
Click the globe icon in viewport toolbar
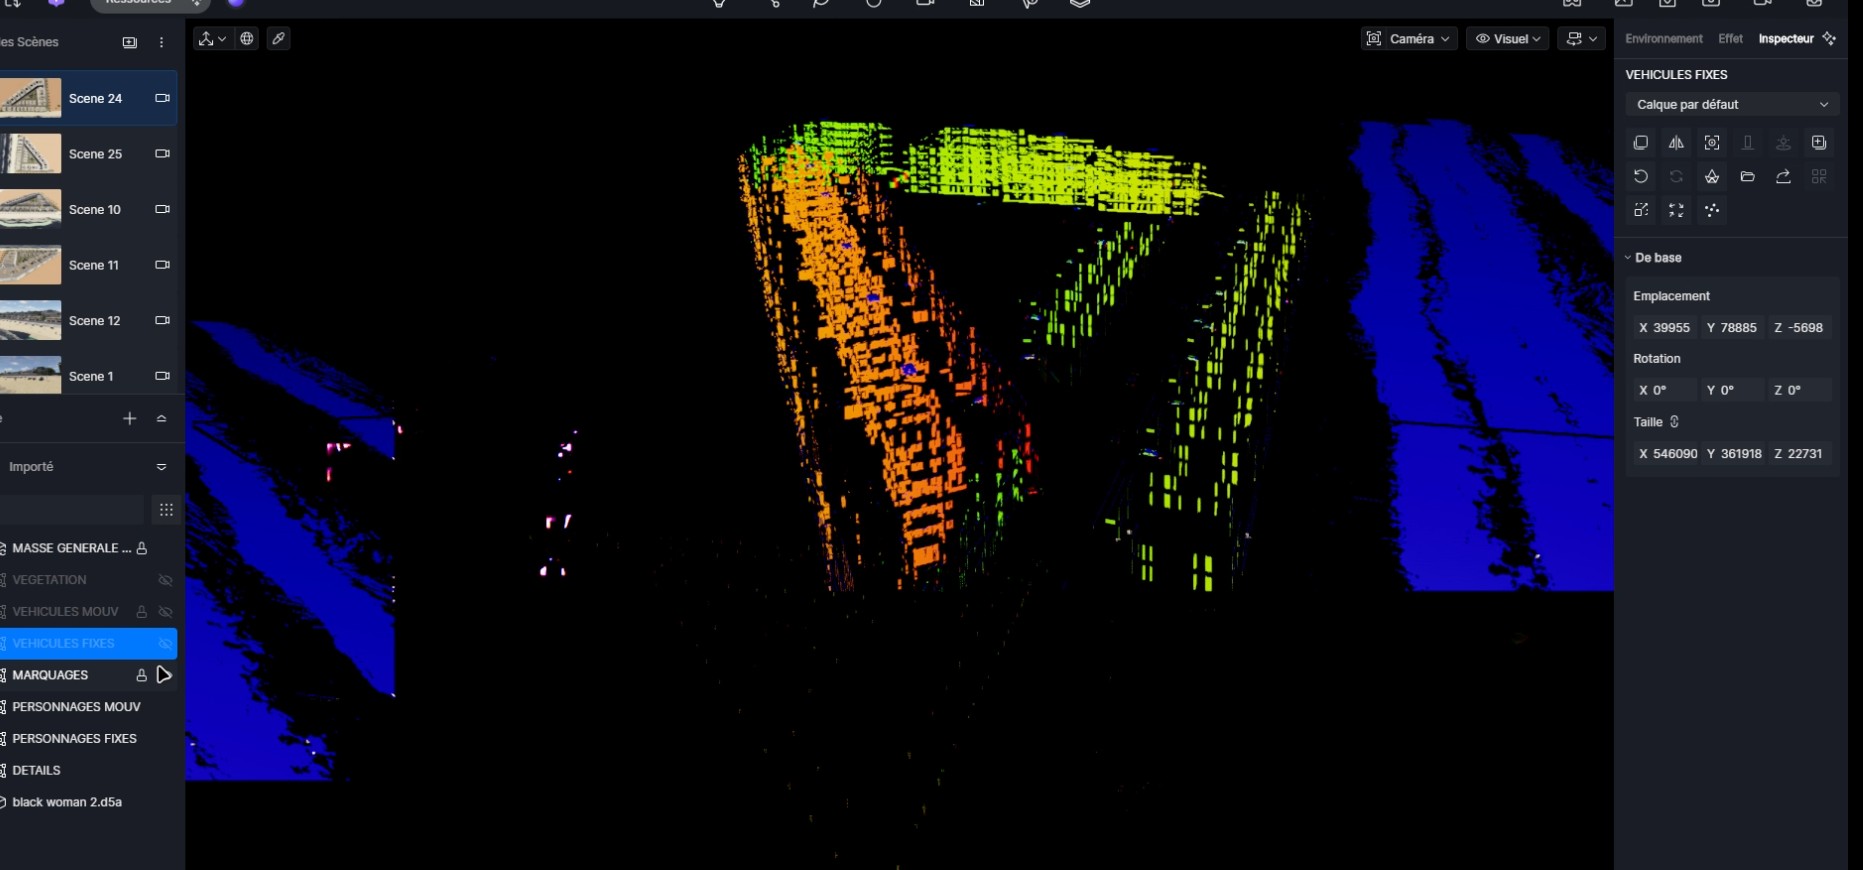[247, 39]
